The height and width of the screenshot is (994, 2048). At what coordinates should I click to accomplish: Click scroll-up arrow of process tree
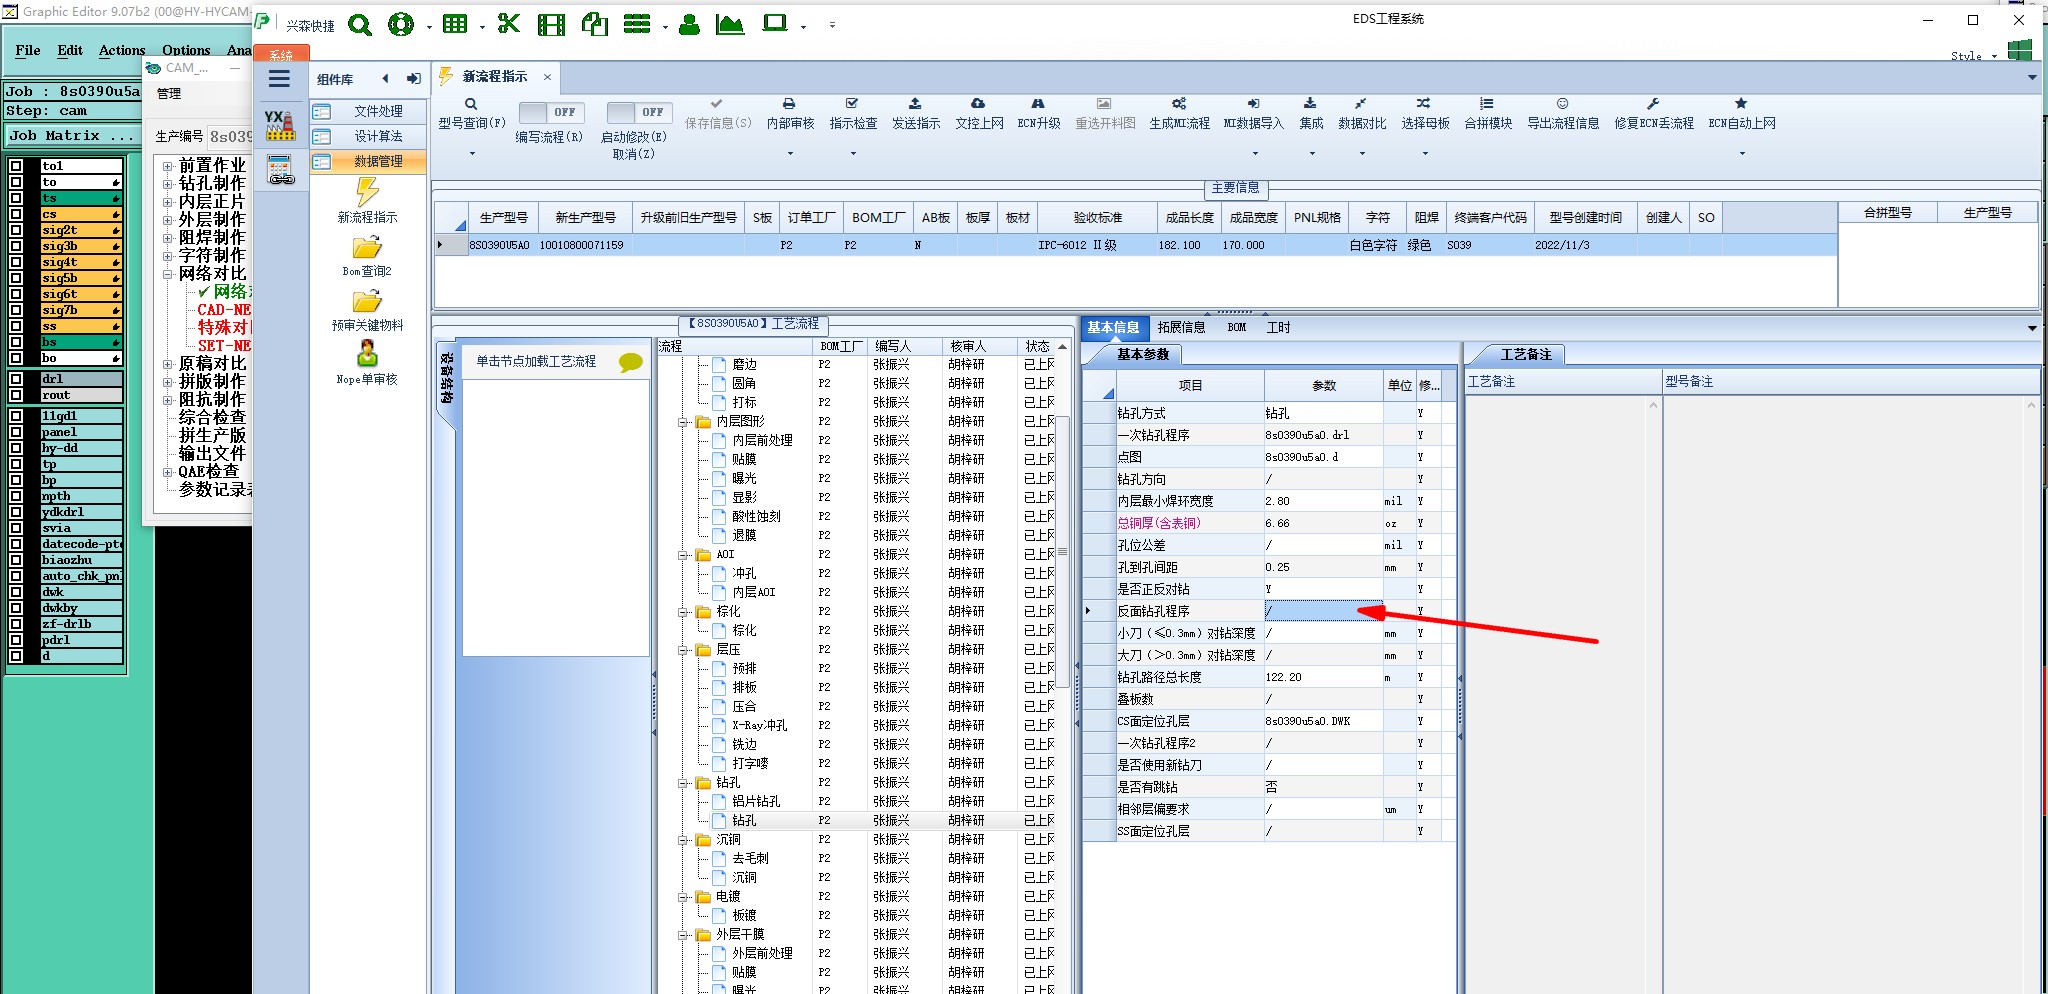[1062, 346]
